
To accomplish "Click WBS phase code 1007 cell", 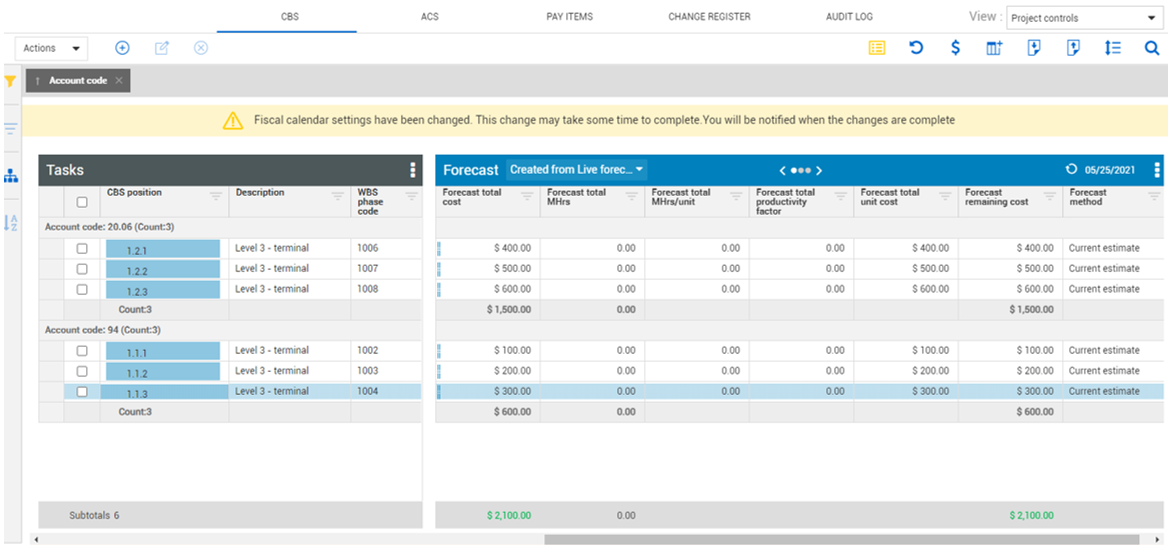I will point(386,268).
